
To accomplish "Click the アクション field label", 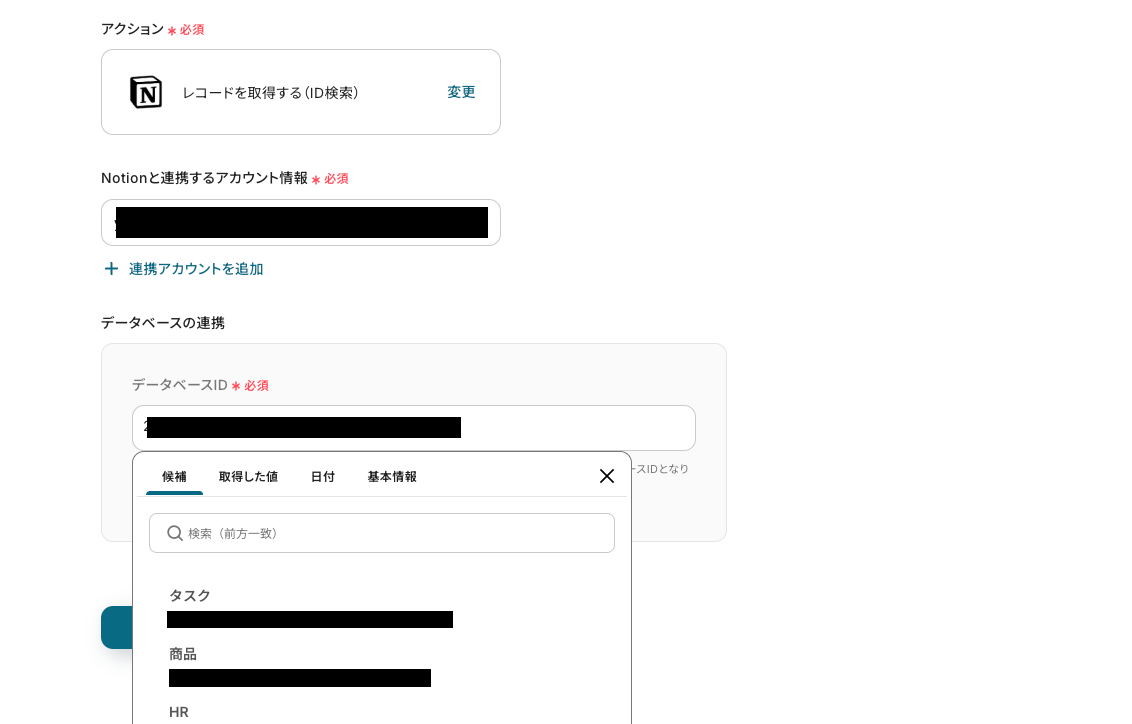I will pyautogui.click(x=133, y=29).
